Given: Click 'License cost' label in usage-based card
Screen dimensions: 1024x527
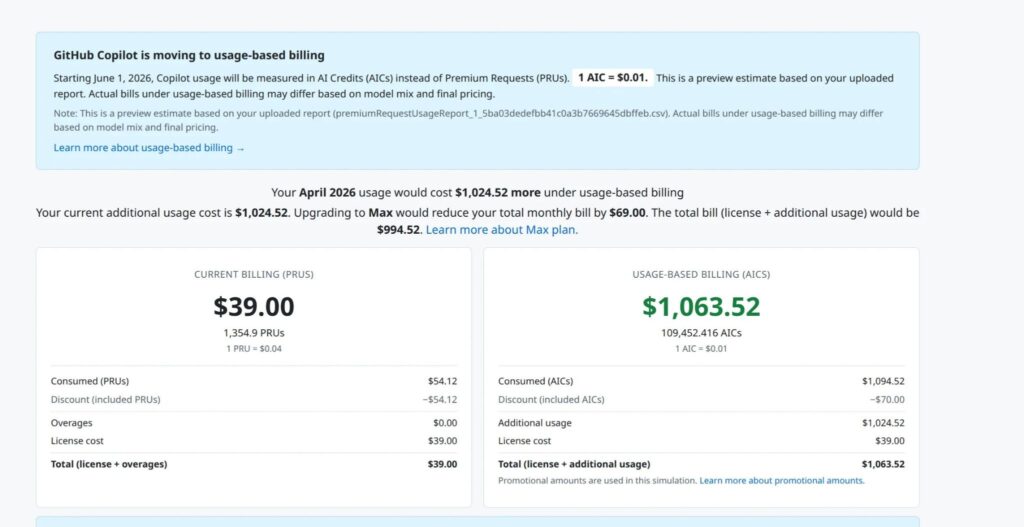Looking at the screenshot, I should (524, 441).
